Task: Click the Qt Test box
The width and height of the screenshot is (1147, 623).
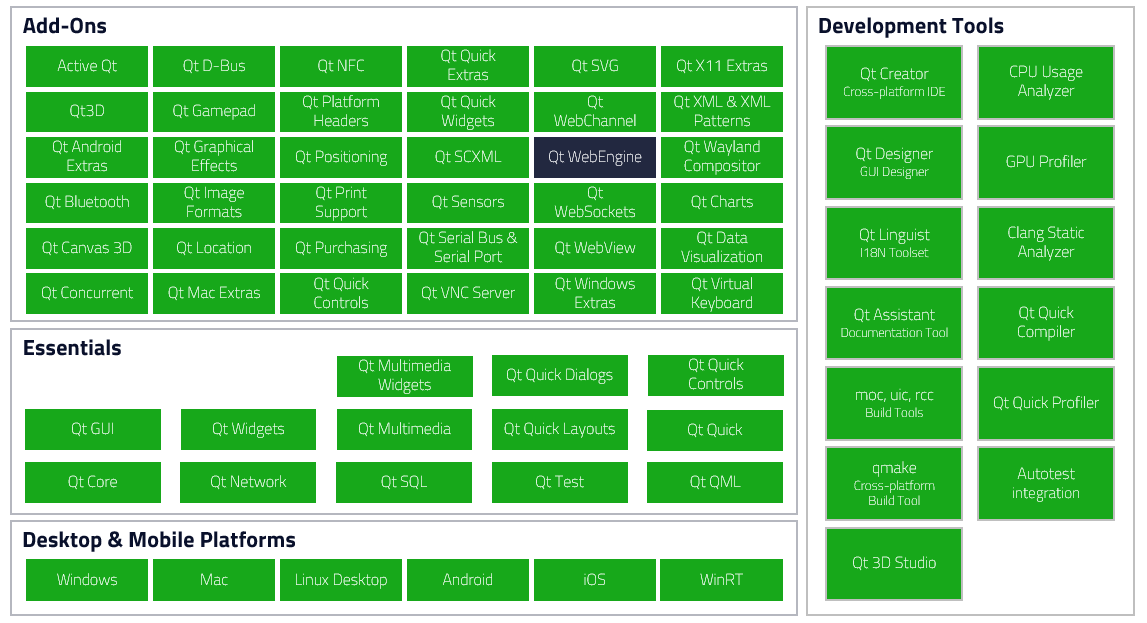Action: 560,482
